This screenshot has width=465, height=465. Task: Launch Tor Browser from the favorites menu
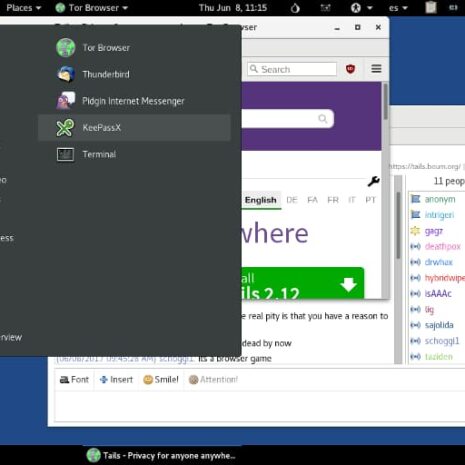point(134,48)
